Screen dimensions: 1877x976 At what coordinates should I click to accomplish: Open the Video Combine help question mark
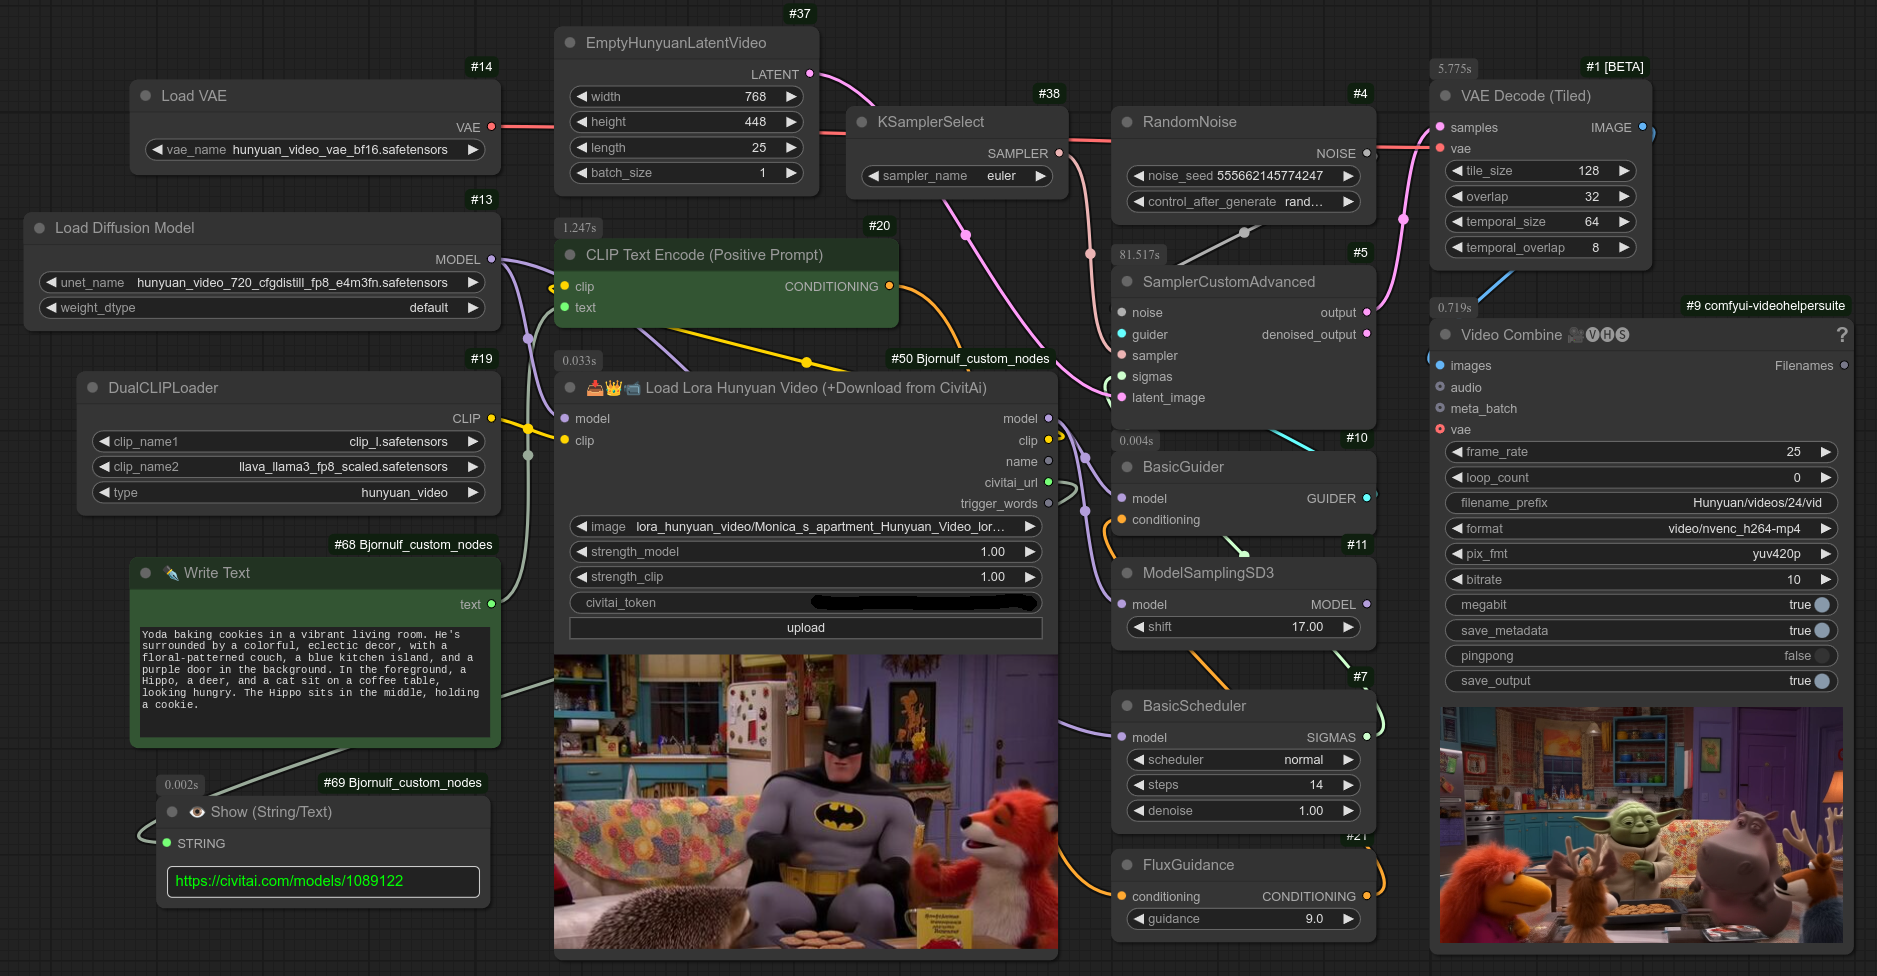coord(1841,335)
